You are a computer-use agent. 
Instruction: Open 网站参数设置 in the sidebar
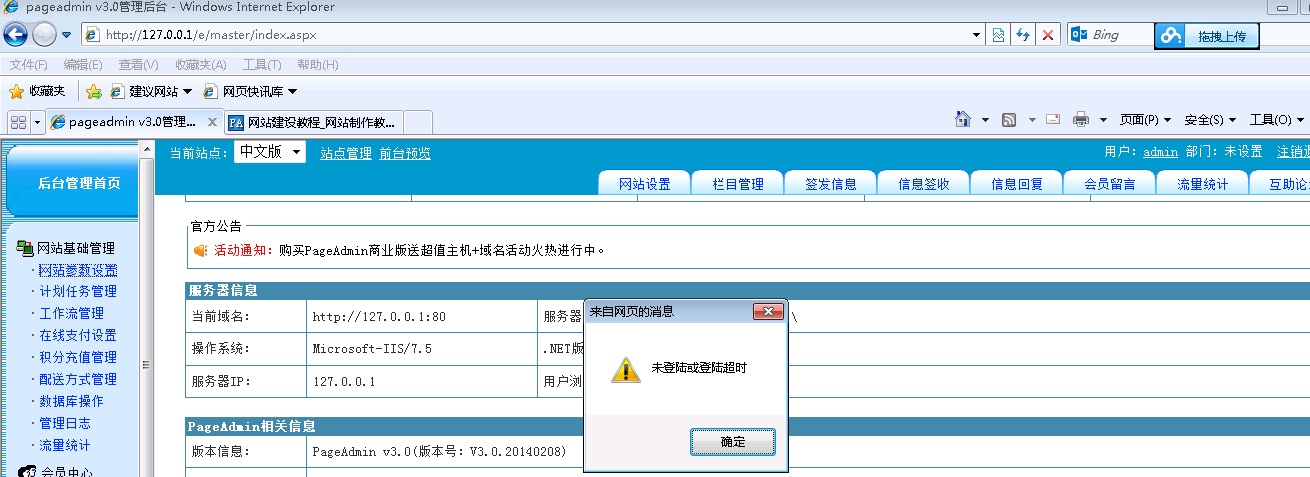pos(78,270)
